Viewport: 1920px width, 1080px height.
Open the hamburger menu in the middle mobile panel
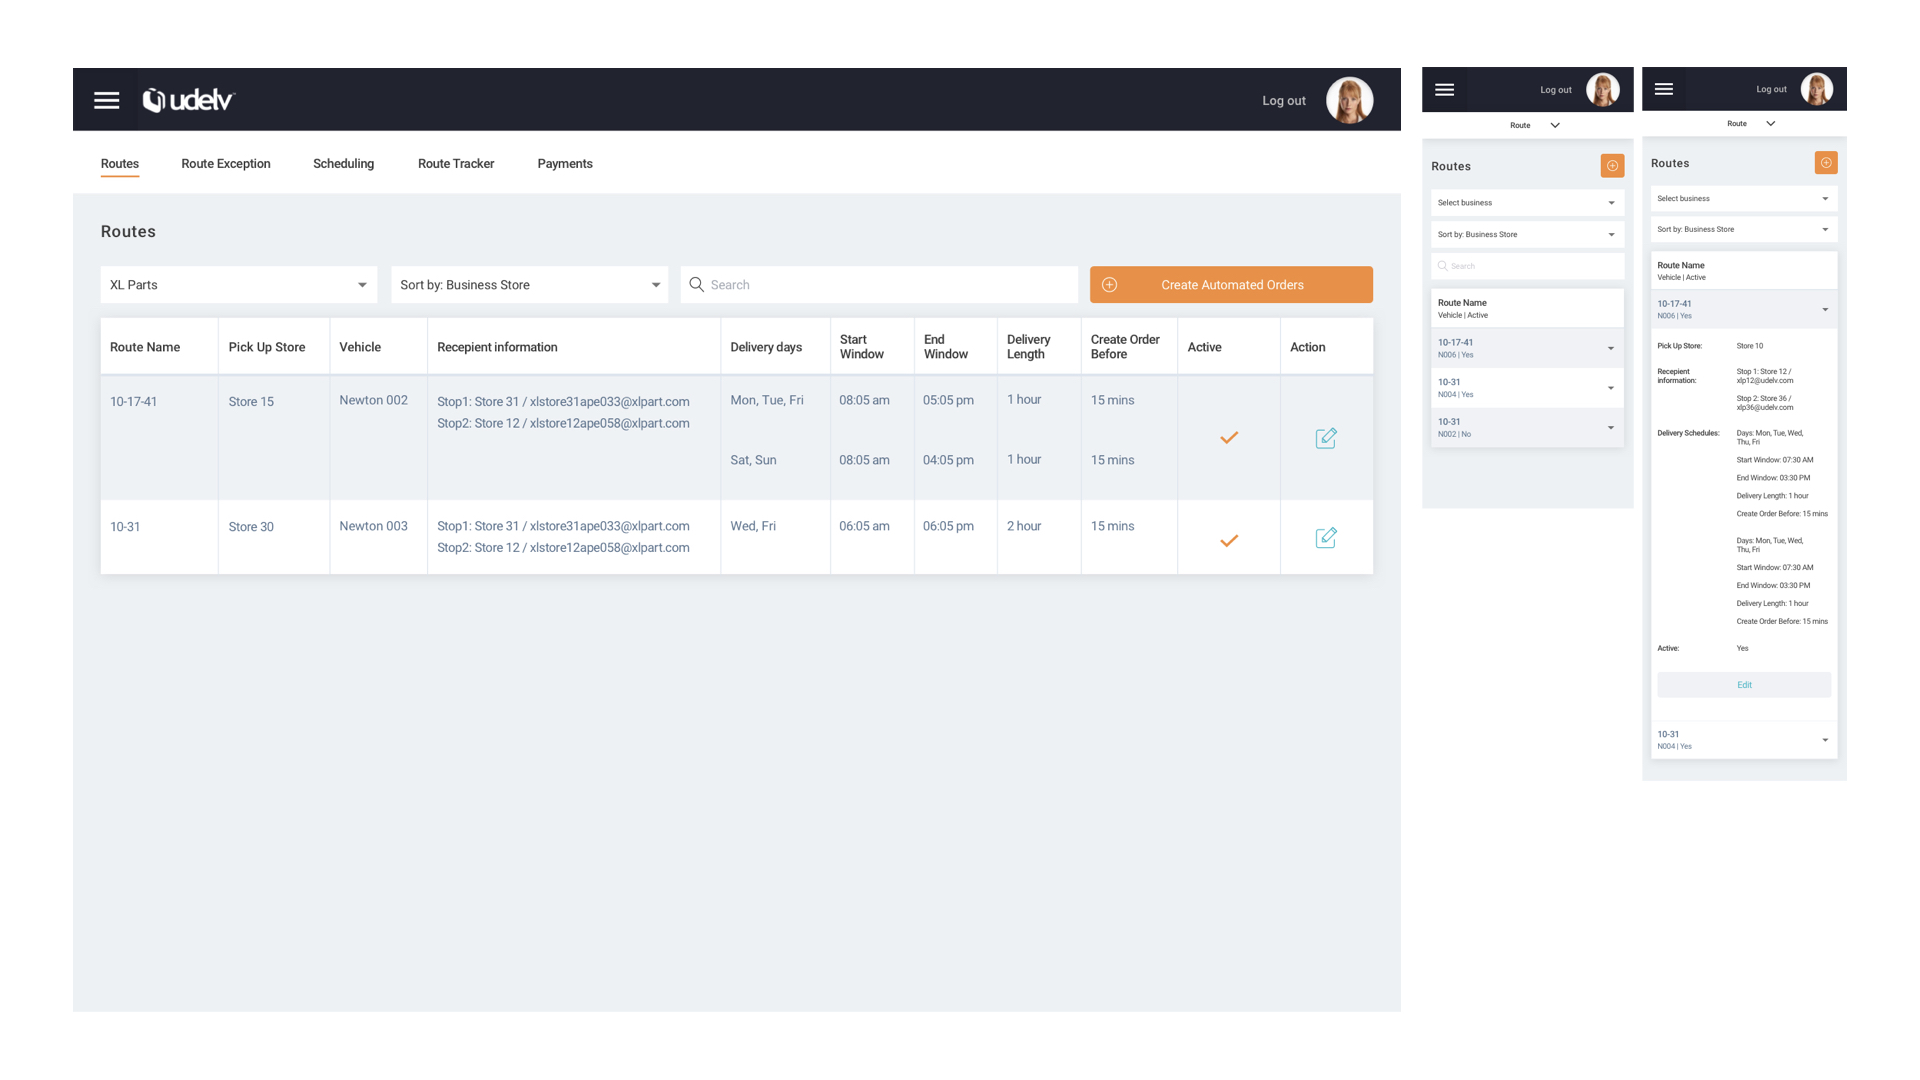tap(1444, 90)
